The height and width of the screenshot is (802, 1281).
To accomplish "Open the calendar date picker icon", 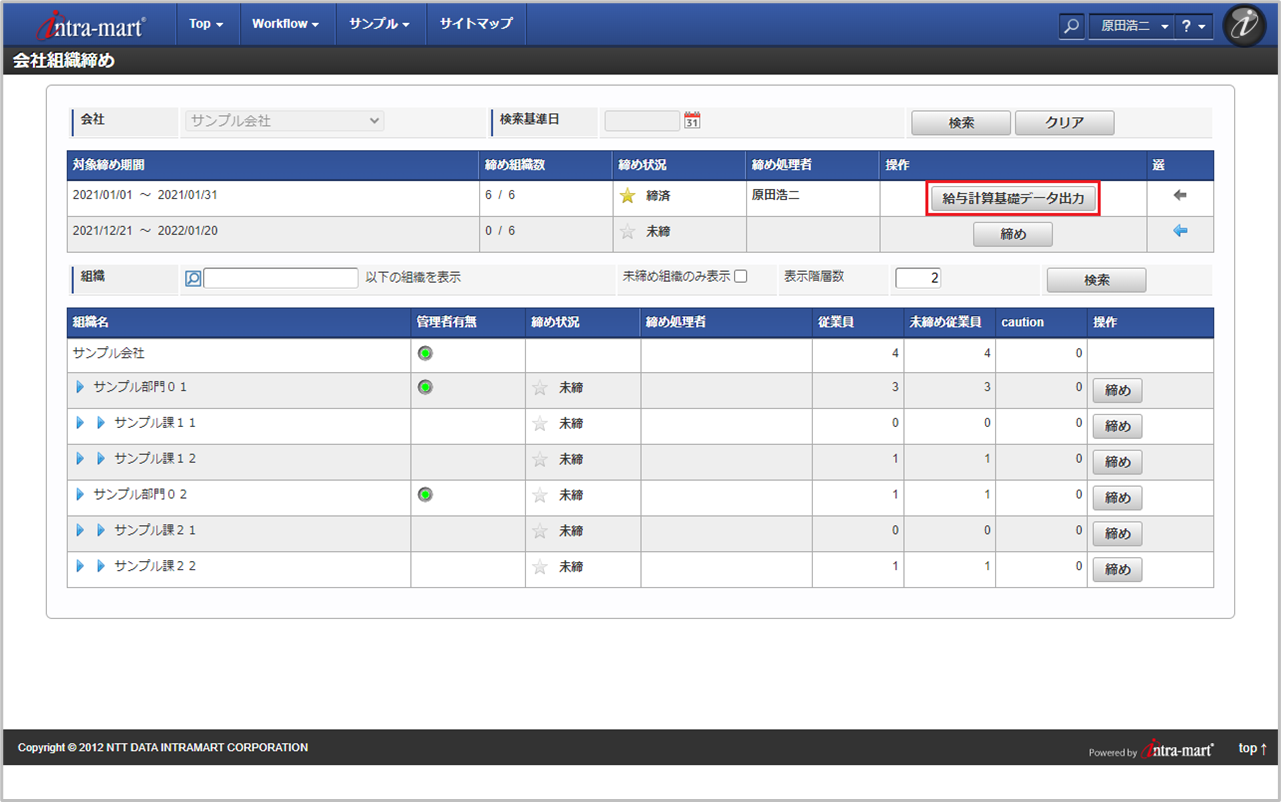I will (692, 120).
